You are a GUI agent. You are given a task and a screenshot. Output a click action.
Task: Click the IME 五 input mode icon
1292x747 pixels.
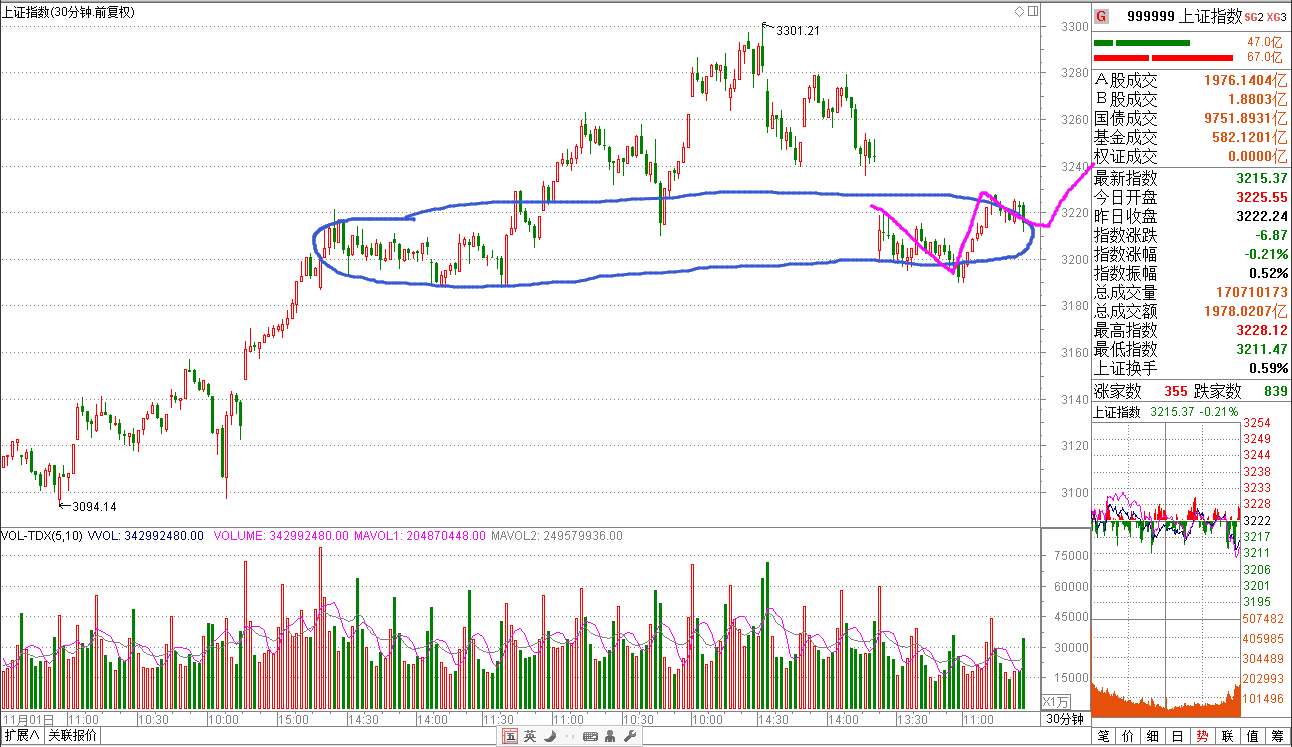tap(510, 737)
